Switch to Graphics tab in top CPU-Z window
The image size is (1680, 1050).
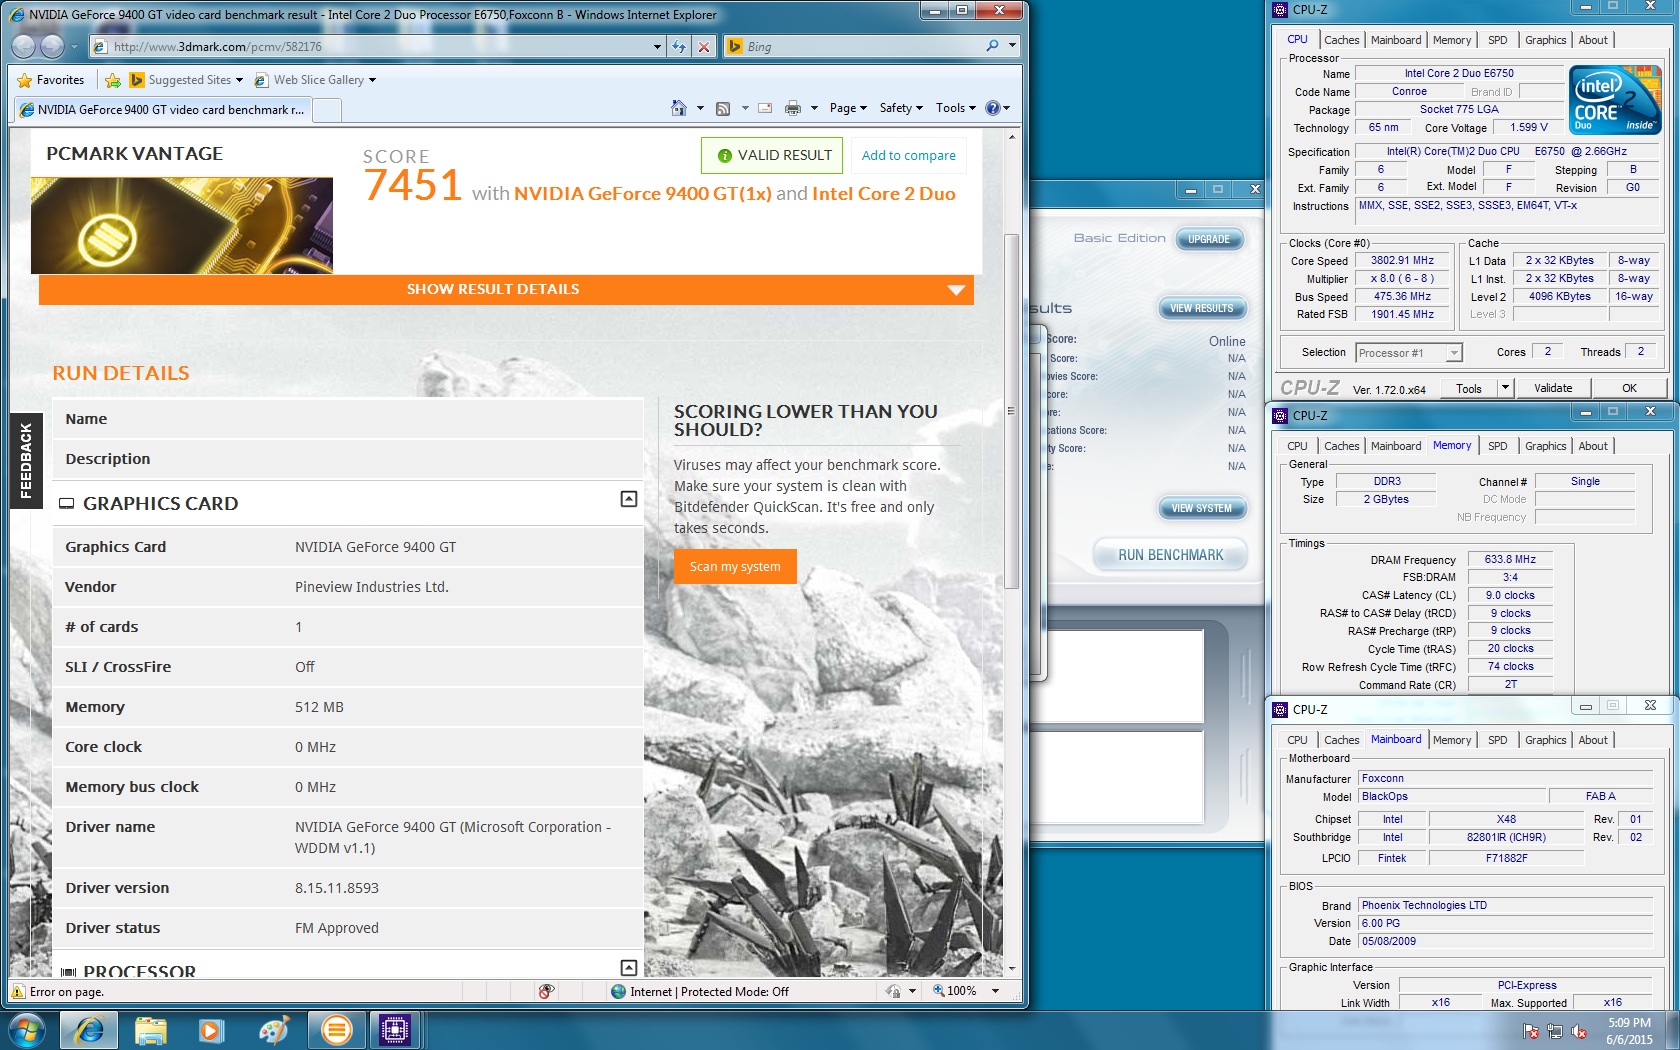(x=1545, y=40)
